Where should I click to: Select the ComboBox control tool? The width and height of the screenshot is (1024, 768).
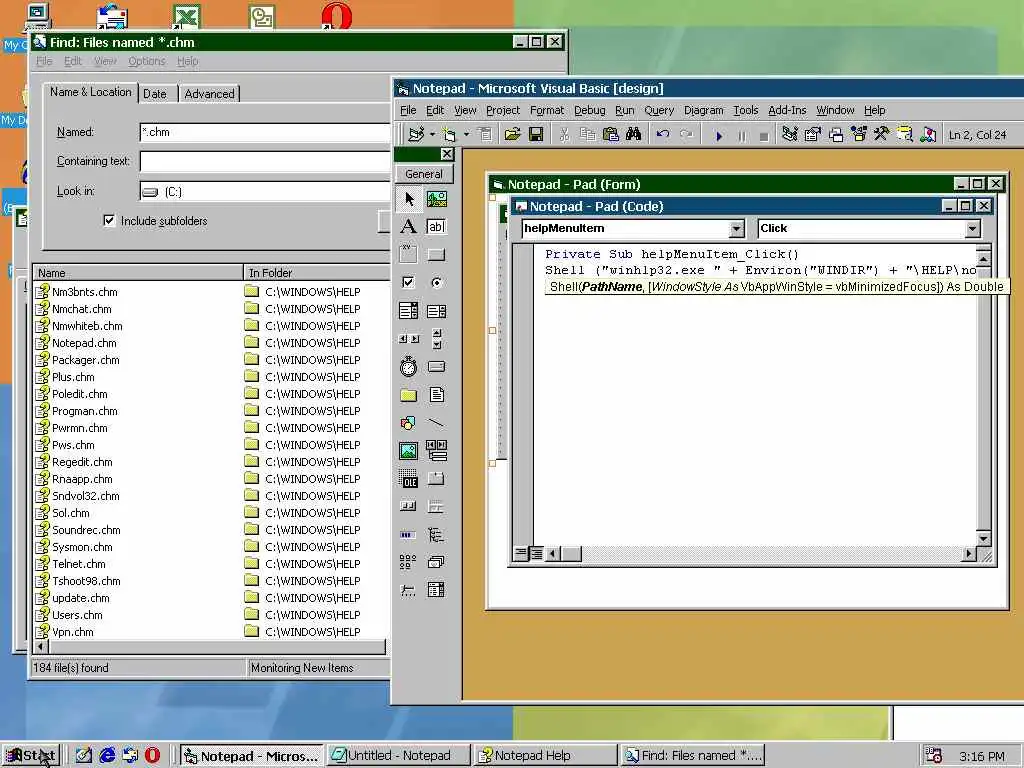click(x=409, y=310)
